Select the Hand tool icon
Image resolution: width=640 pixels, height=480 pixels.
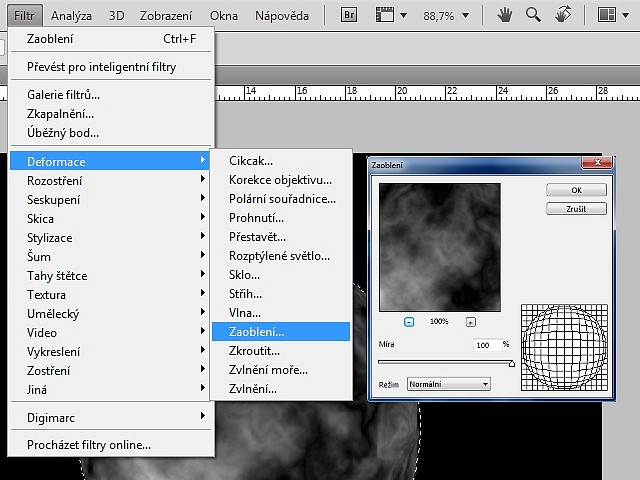pos(505,16)
